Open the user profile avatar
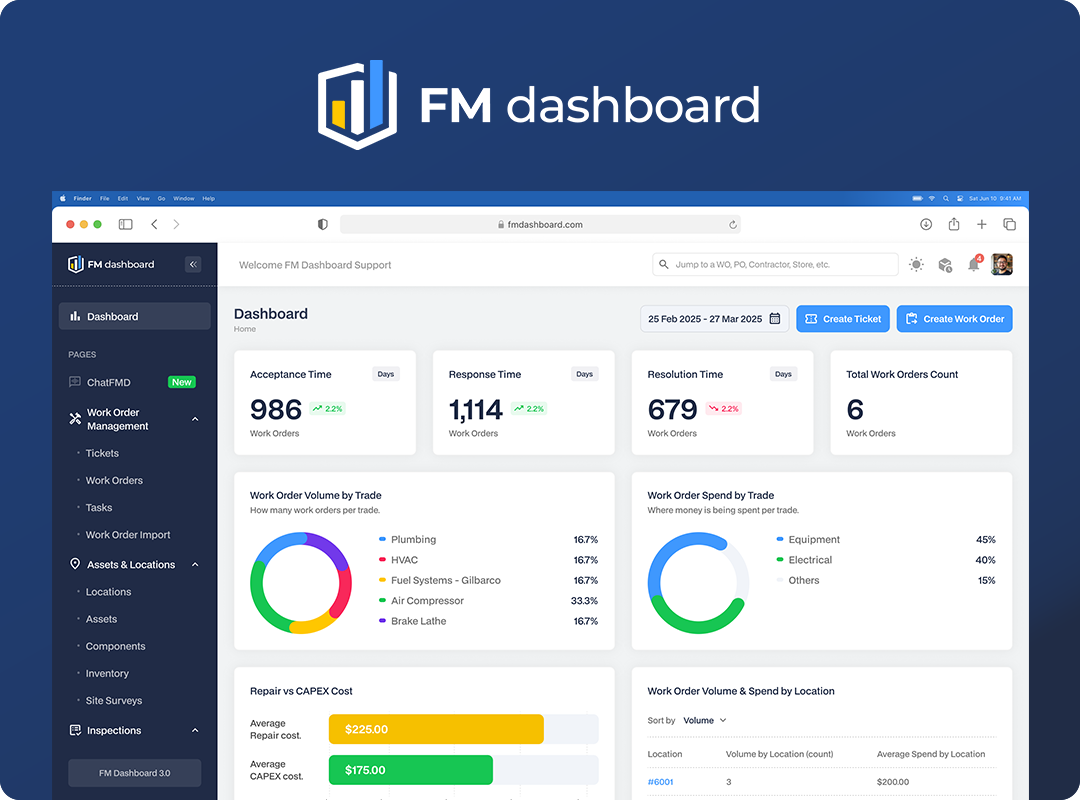The image size is (1080, 800). pyautogui.click(x=1001, y=264)
